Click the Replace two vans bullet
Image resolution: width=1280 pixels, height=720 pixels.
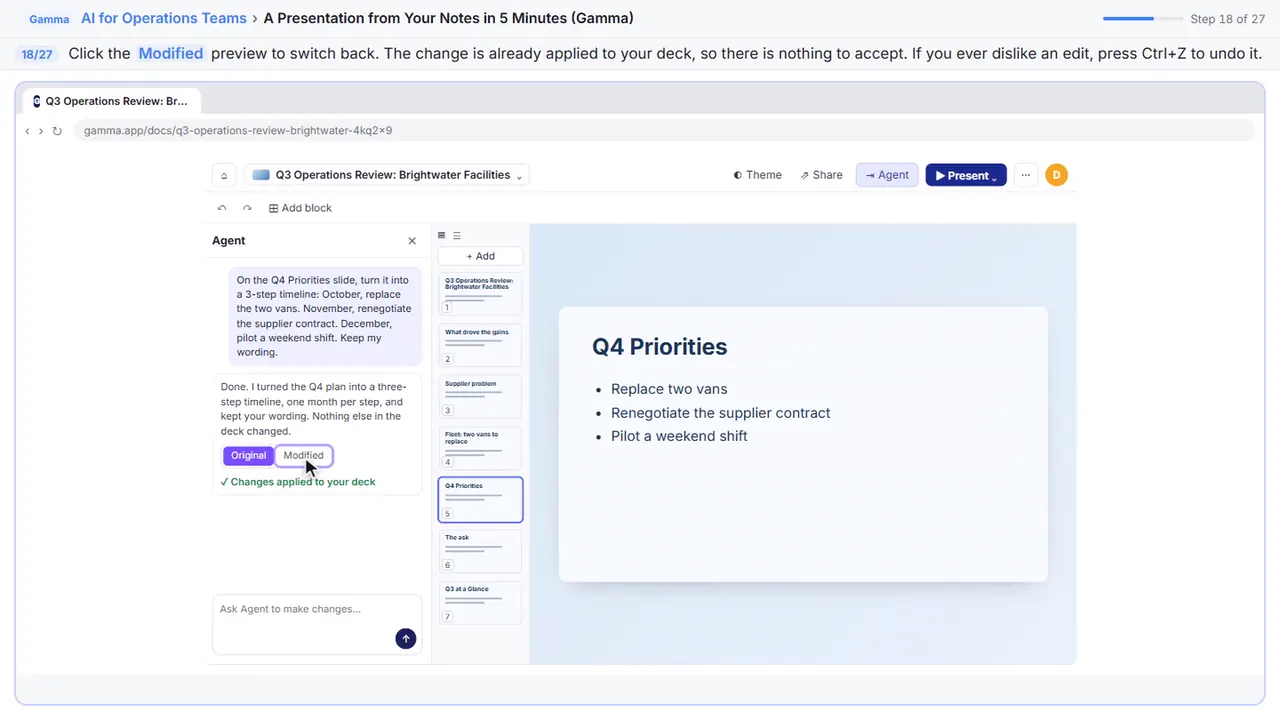[x=669, y=389]
